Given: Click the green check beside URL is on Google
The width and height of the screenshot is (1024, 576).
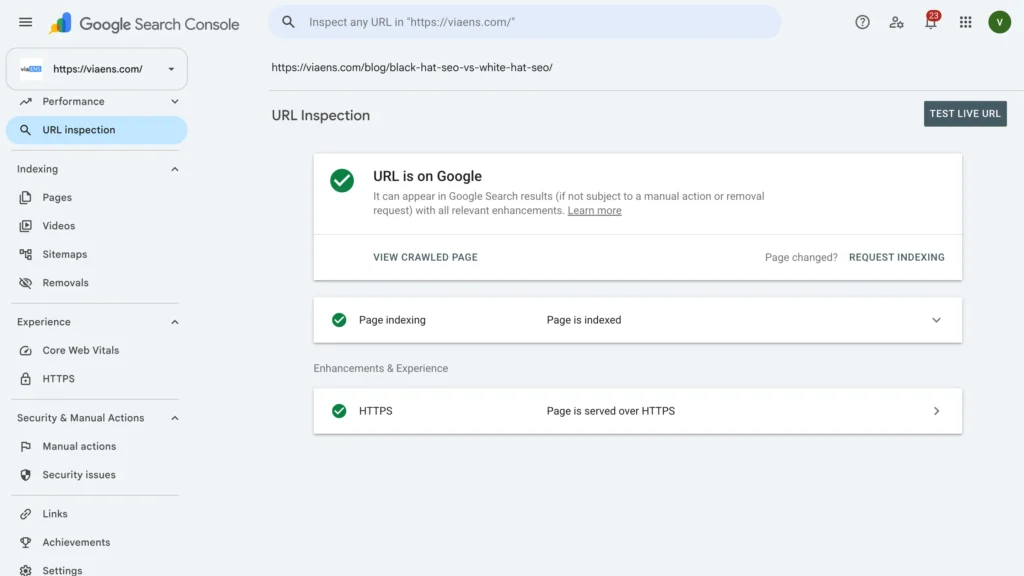Looking at the screenshot, I should pos(342,180).
